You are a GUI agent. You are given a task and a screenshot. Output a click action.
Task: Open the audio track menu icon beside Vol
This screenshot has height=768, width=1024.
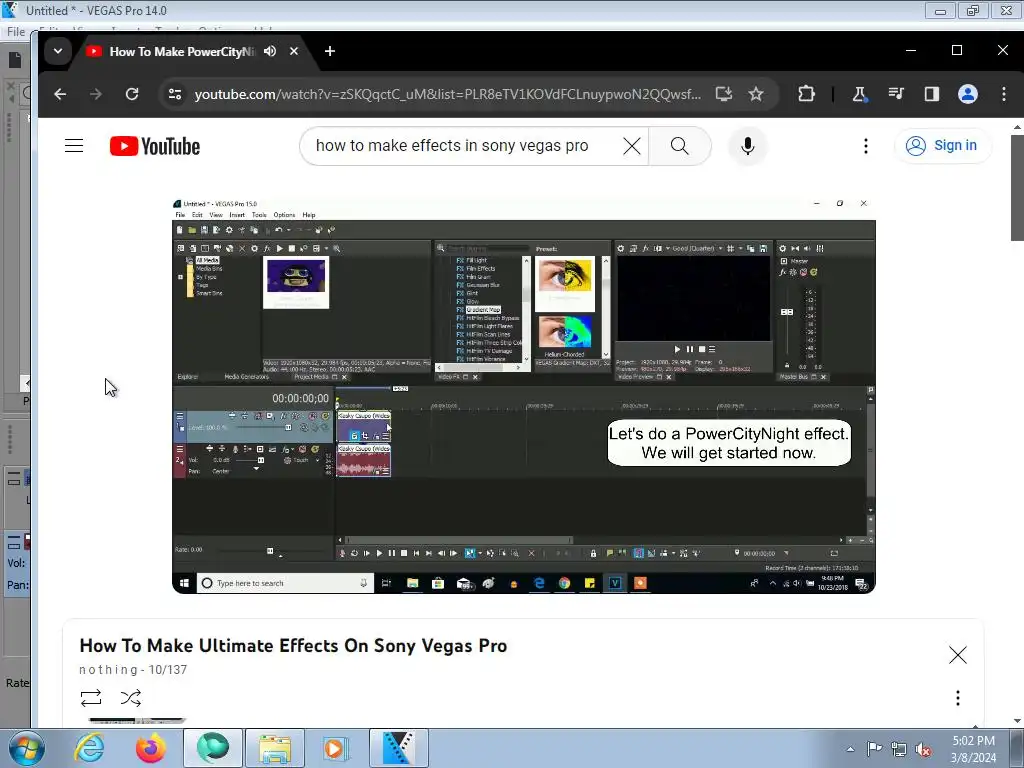coord(14,542)
